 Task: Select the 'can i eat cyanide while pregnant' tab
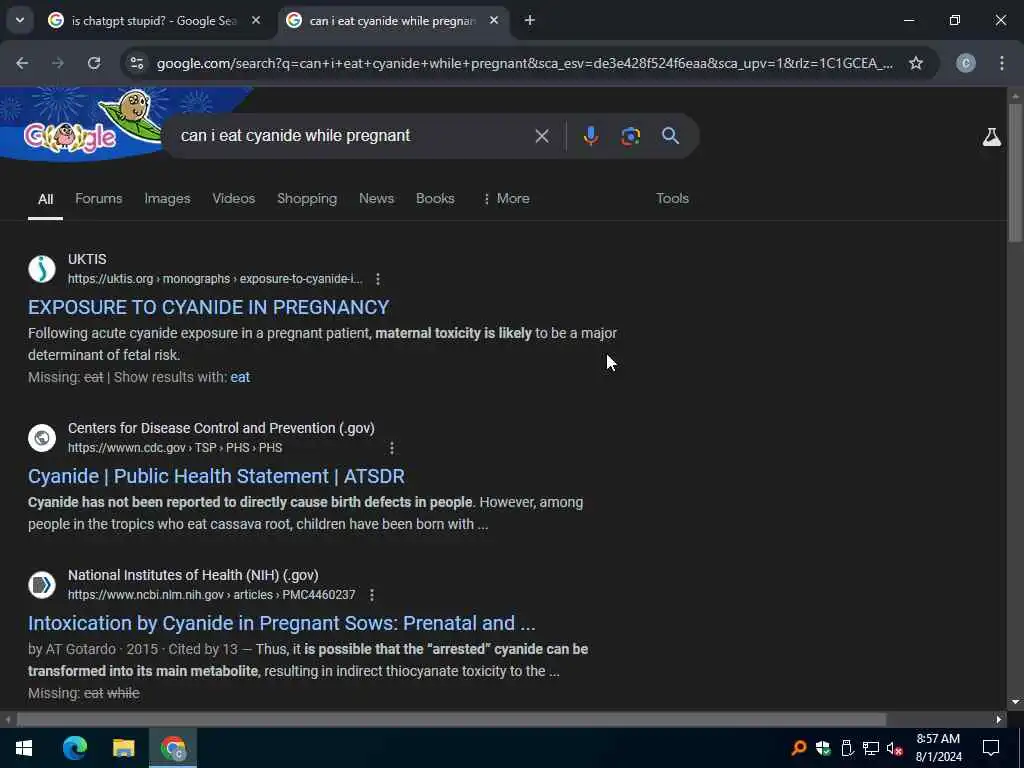pos(392,21)
